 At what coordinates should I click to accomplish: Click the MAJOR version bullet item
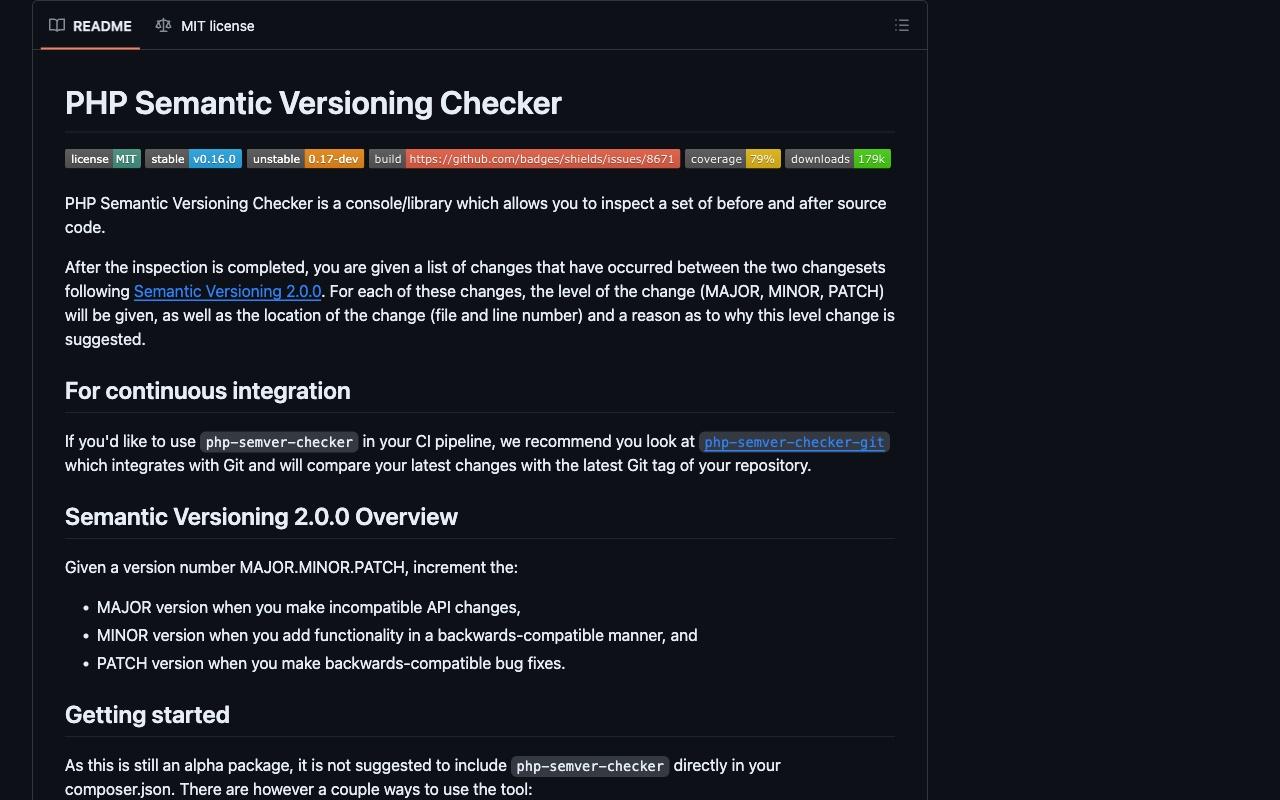pos(309,607)
